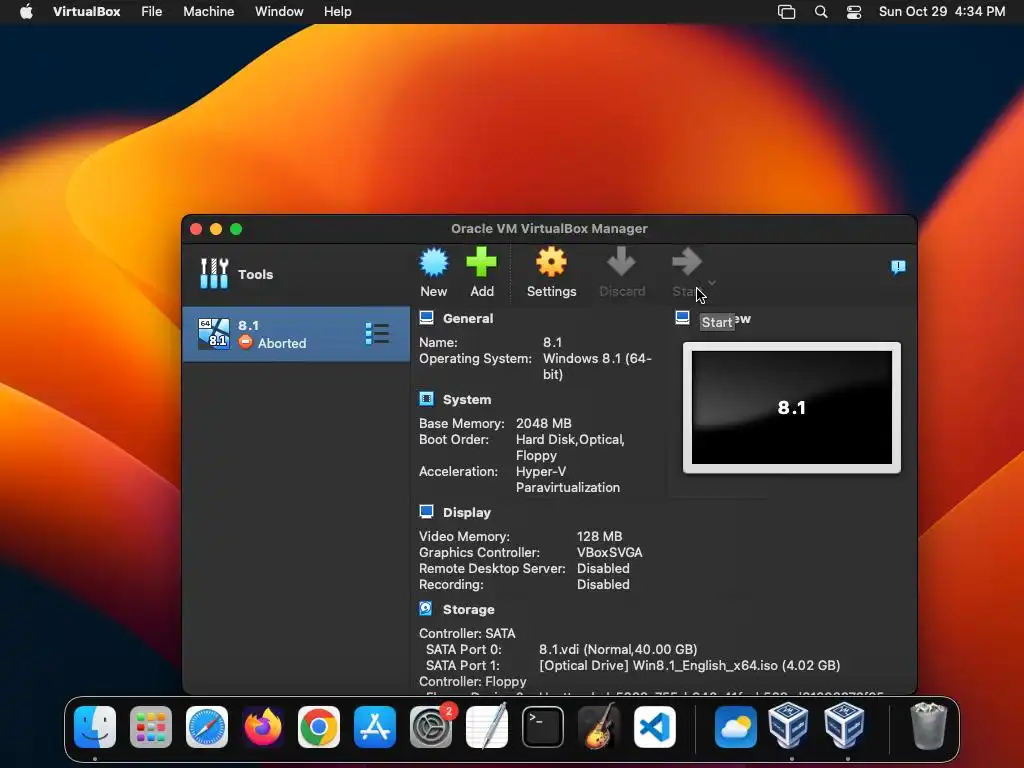Viewport: 1024px width, 768px height.
Task: Open the VirtualBox application menu
Action: pos(86,11)
